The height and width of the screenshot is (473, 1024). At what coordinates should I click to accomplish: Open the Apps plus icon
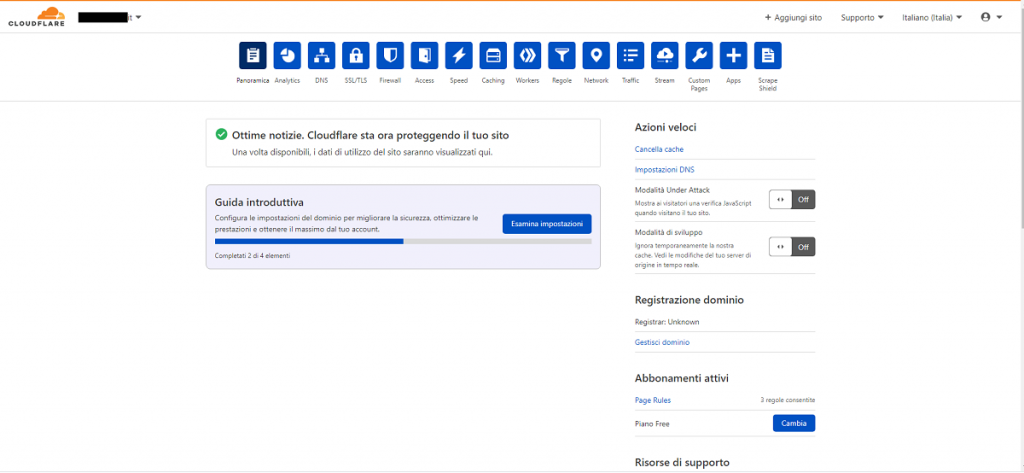coord(733,56)
